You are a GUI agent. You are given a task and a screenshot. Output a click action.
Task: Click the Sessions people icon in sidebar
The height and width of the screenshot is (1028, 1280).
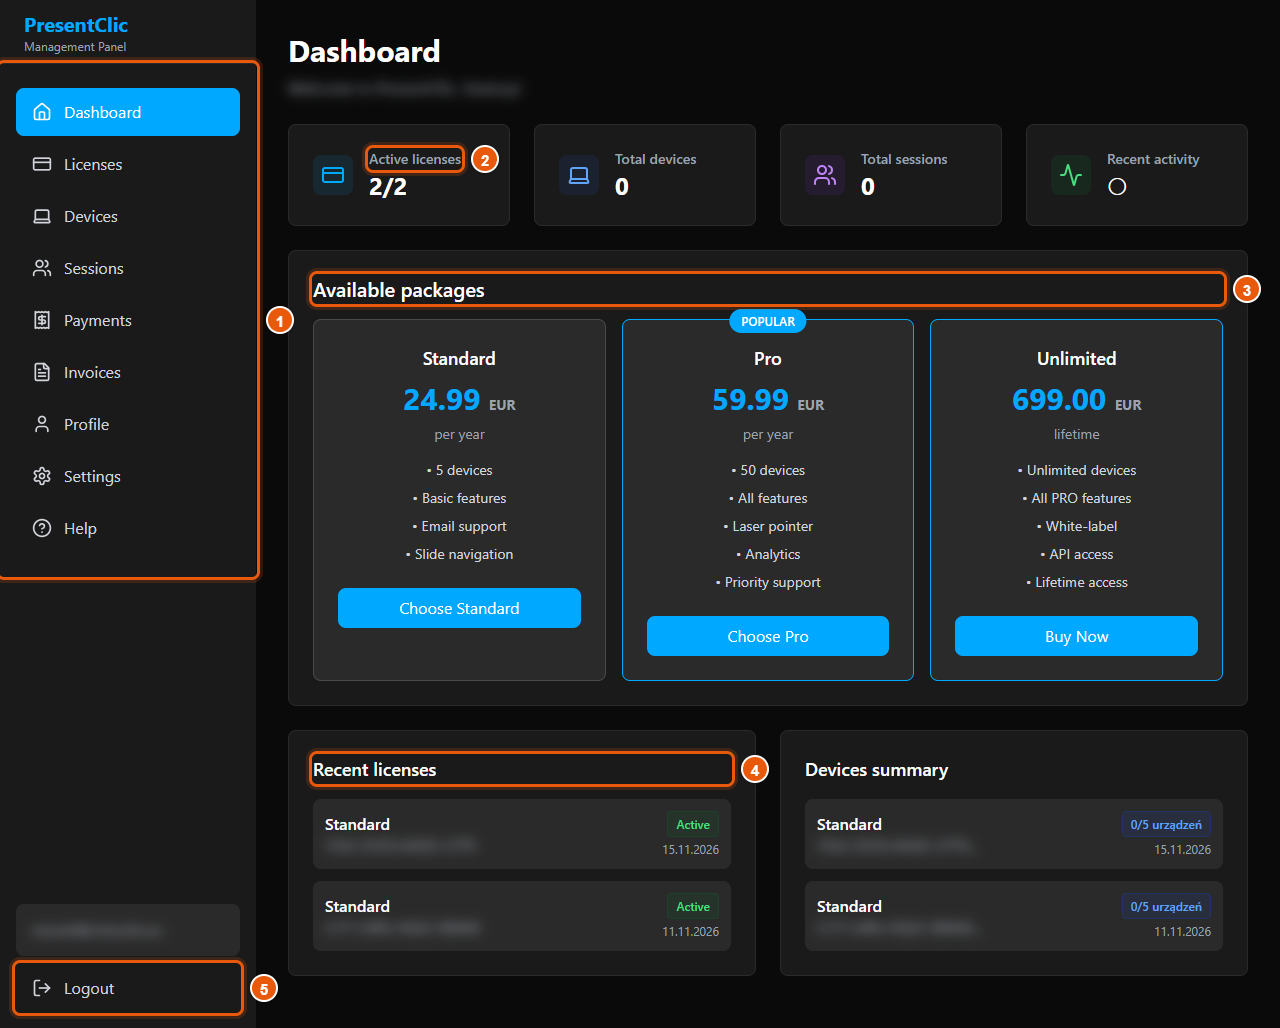42,268
